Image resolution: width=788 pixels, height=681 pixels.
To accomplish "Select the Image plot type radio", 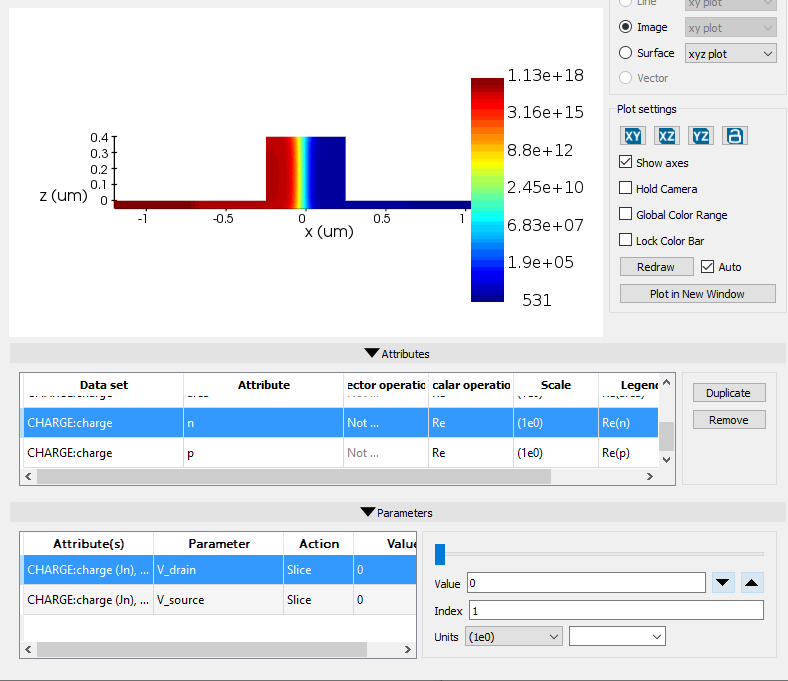I will click(625, 27).
